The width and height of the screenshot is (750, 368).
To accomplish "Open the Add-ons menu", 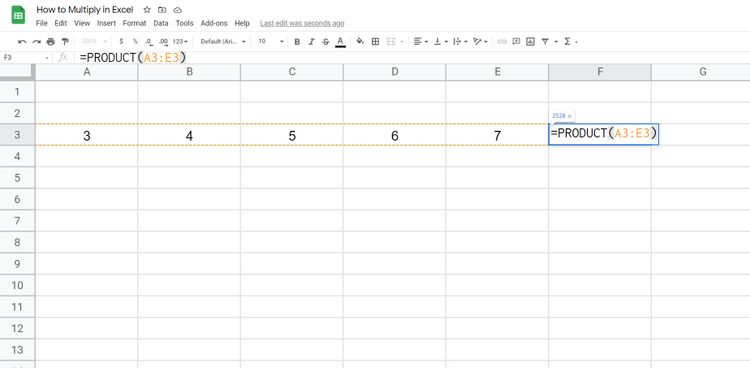I will [214, 23].
